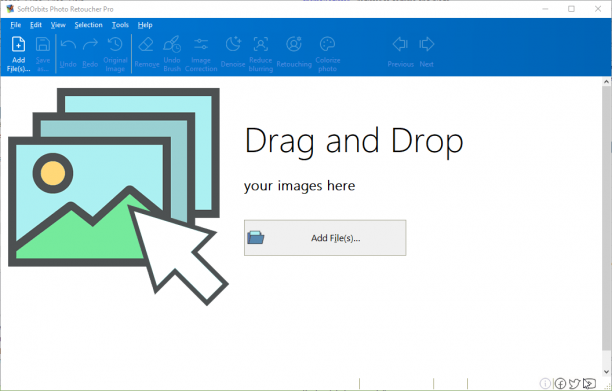Open the Edit menu
The height and width of the screenshot is (391, 612).
click(36, 25)
